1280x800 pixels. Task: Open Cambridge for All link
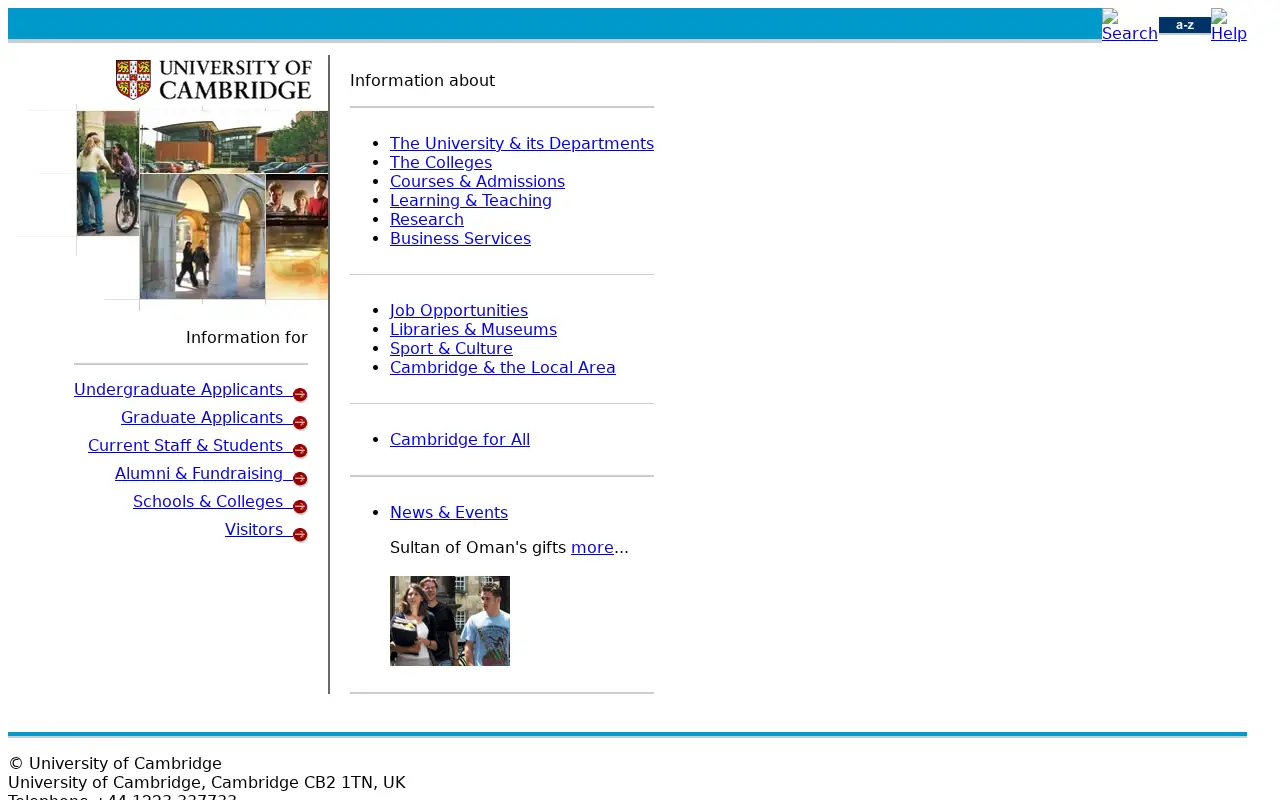(x=460, y=440)
